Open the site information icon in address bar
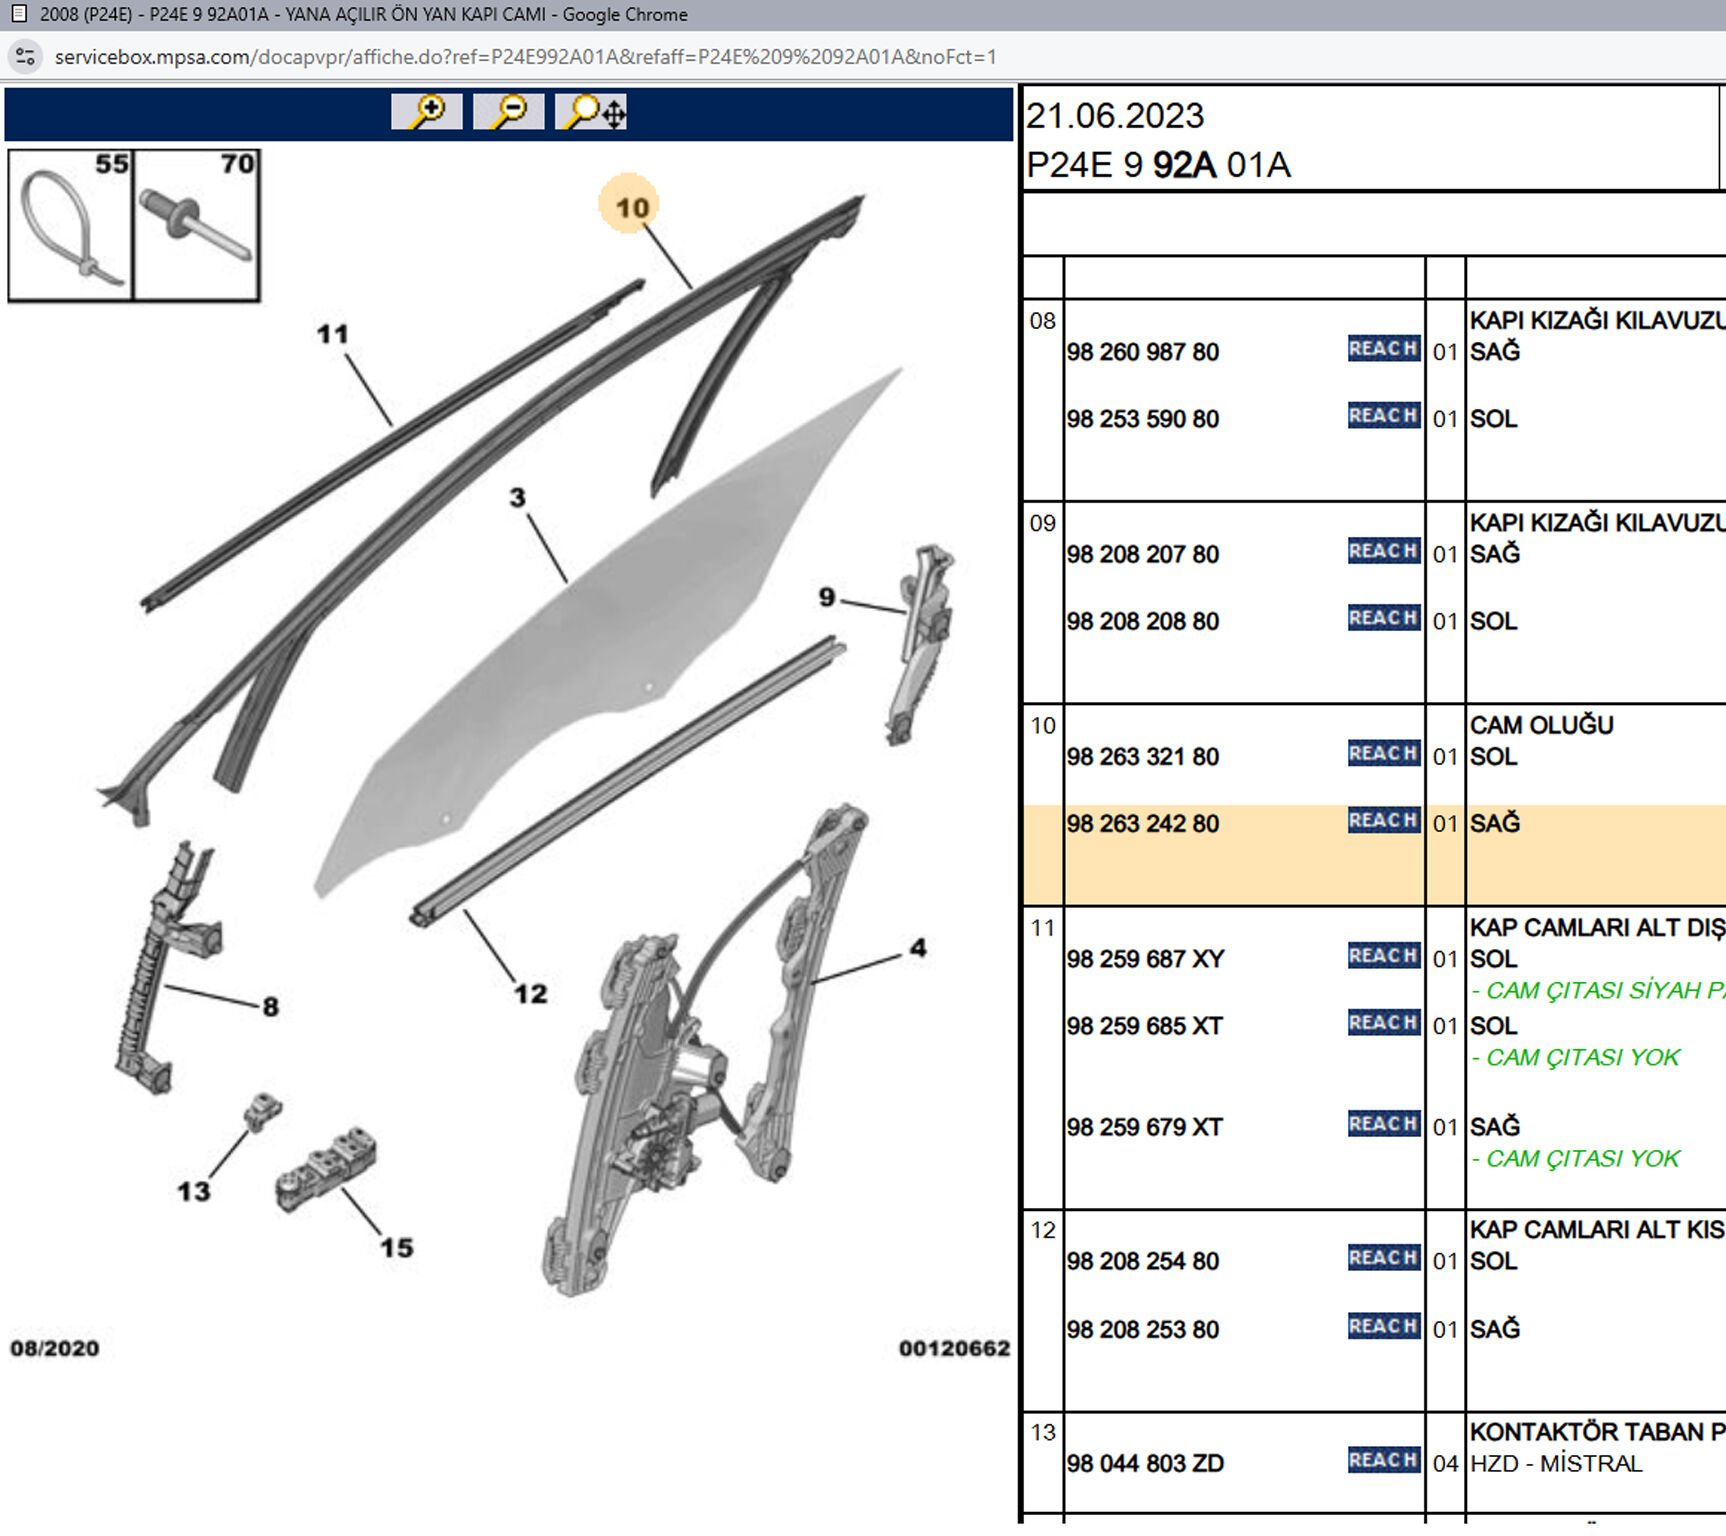1726x1536 pixels. [x=25, y=57]
